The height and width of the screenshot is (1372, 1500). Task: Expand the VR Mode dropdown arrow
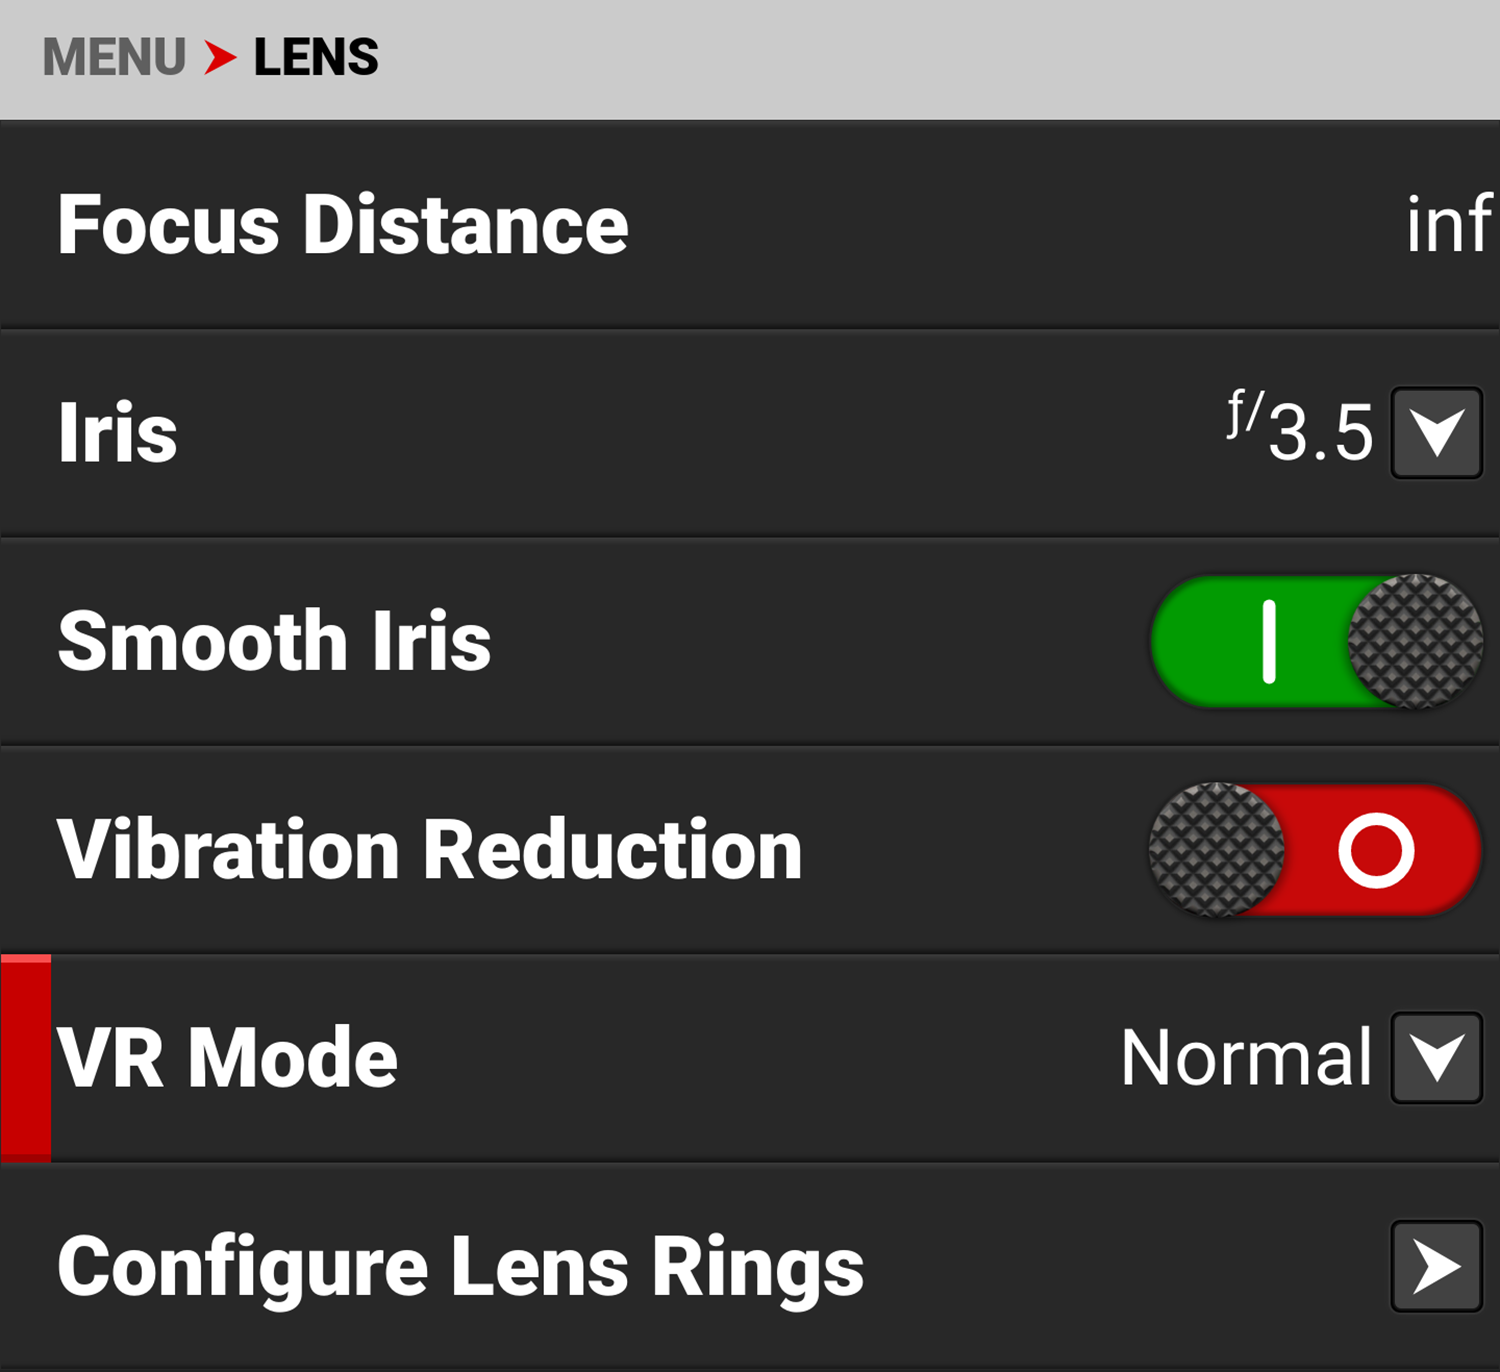(x=1436, y=1058)
